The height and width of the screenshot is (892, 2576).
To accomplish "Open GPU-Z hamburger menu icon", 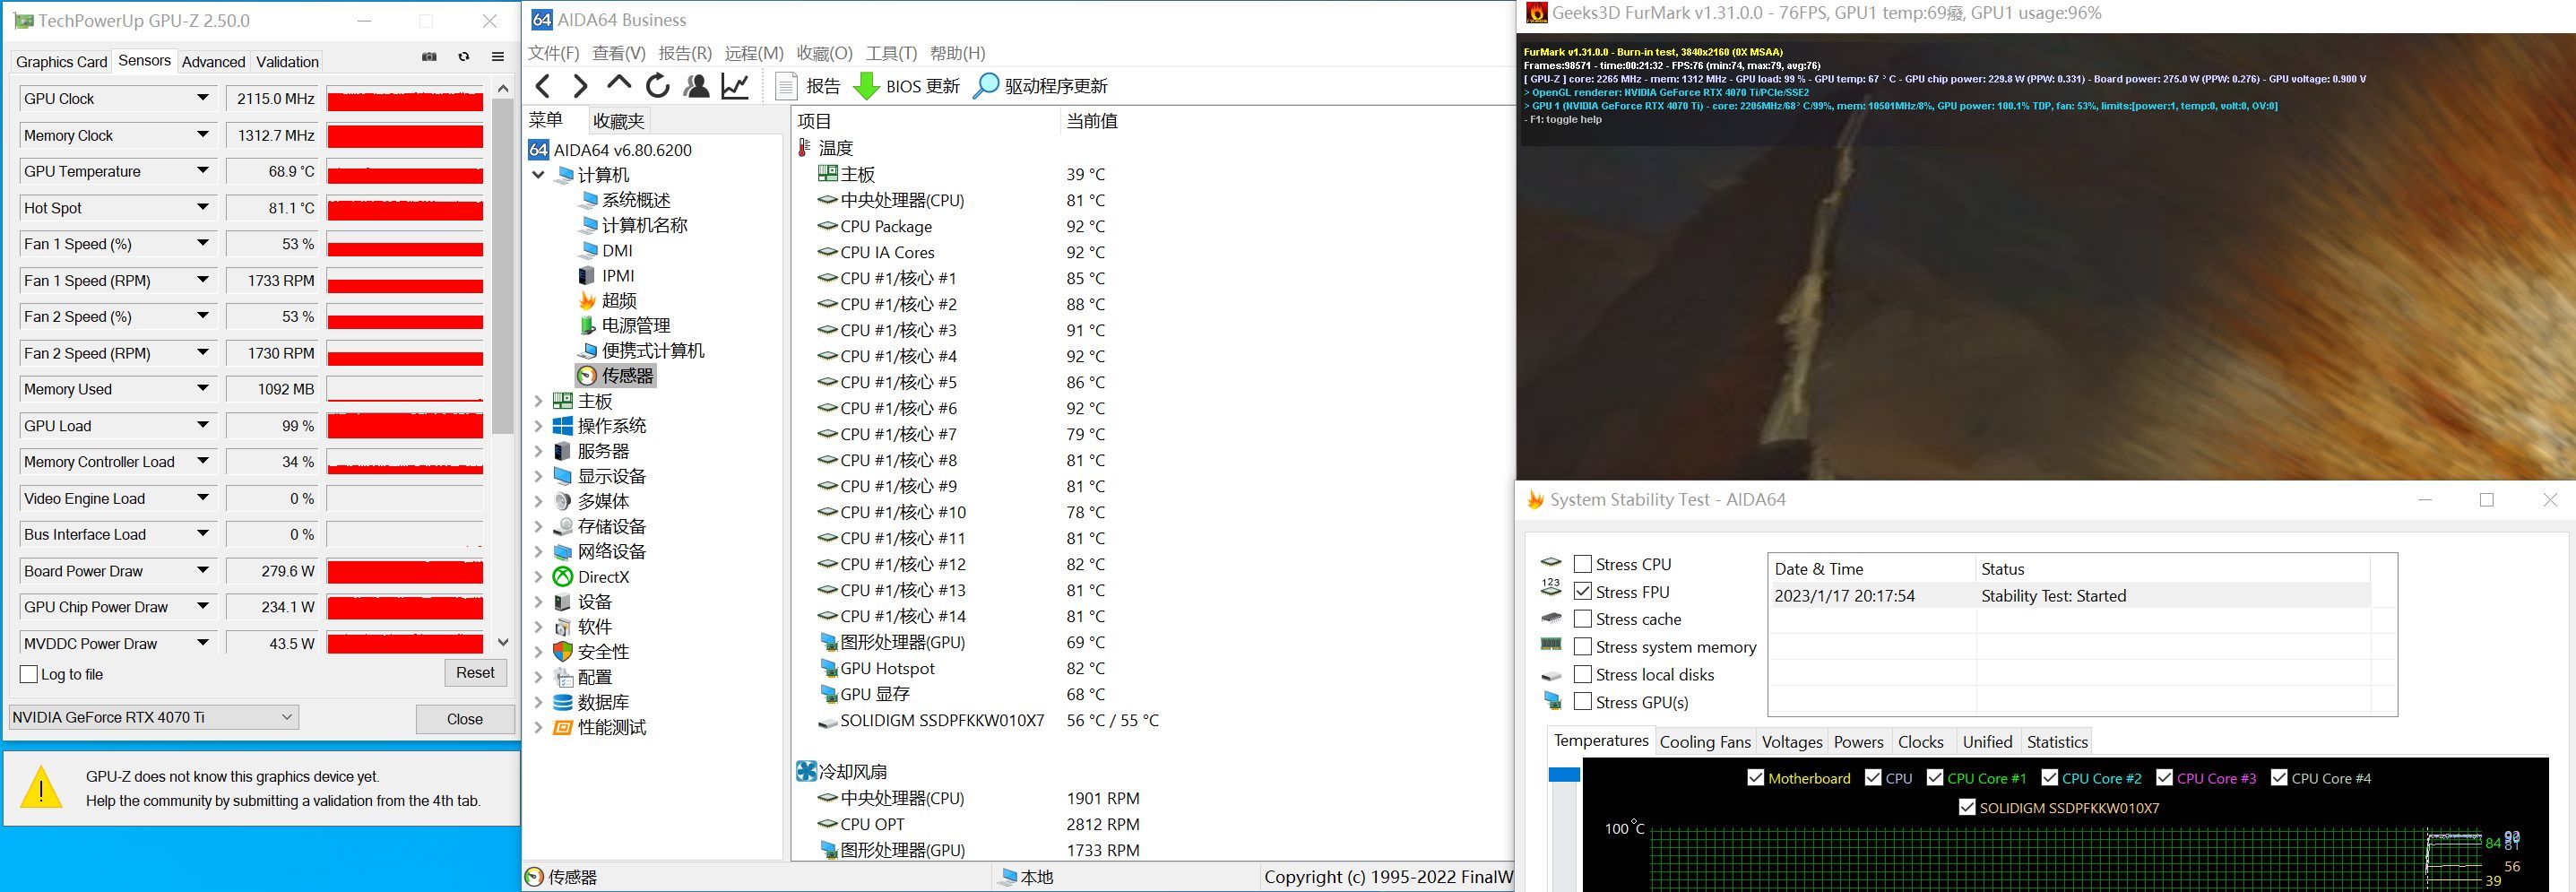I will [498, 57].
